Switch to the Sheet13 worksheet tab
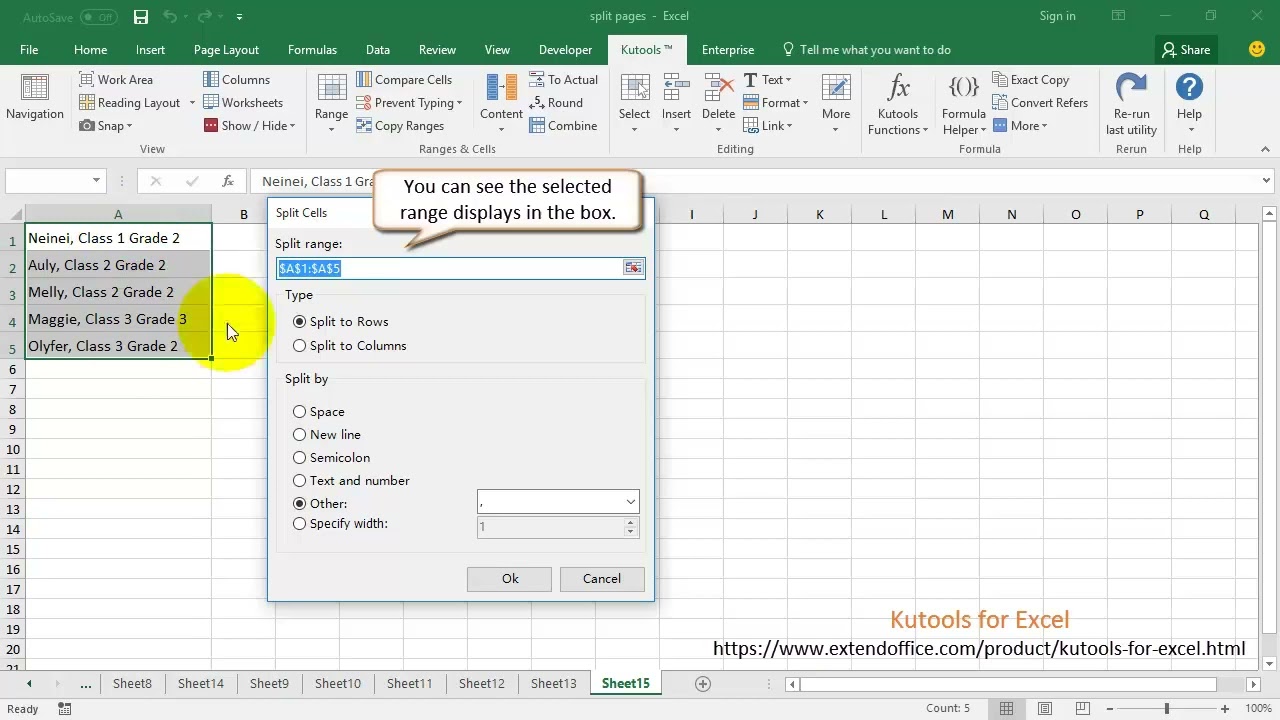The image size is (1280, 720). (x=553, y=684)
